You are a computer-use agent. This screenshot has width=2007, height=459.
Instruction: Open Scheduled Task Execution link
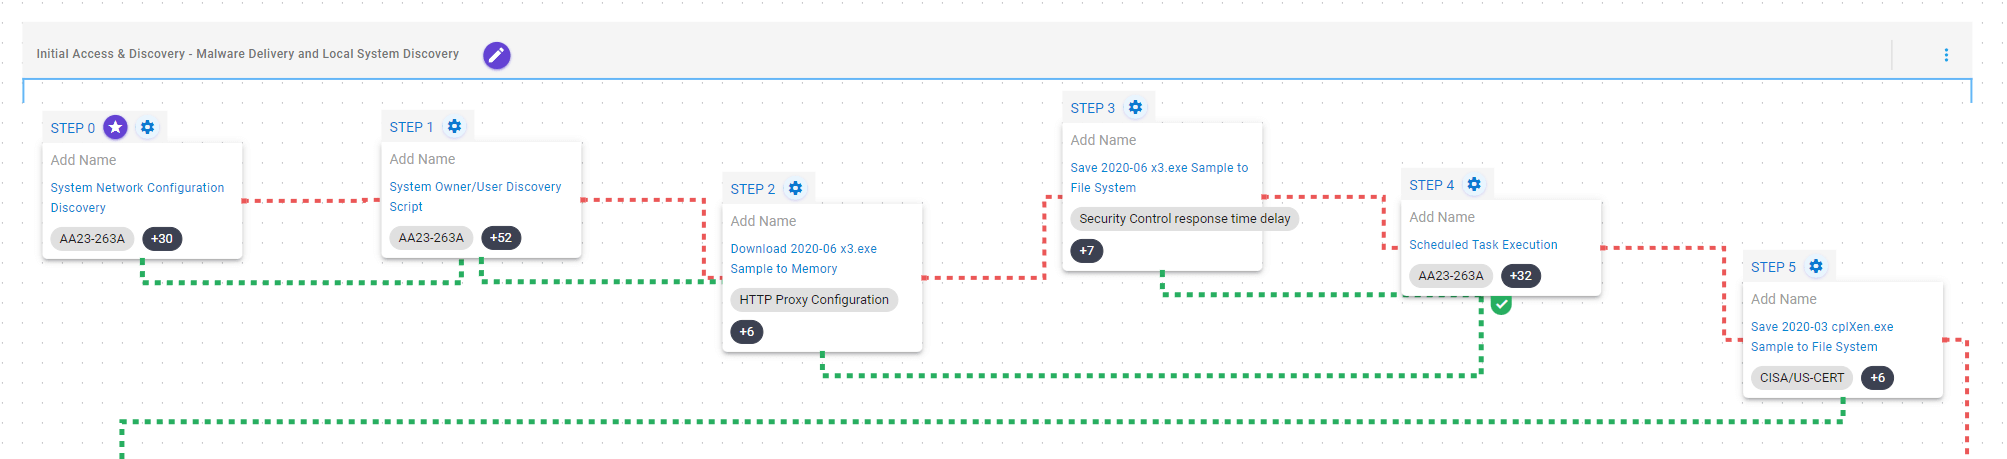(1483, 245)
